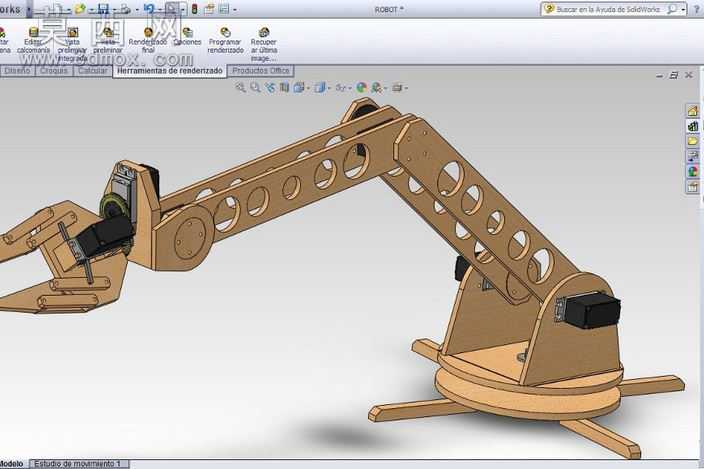
Task: Open the file properties icon
Action: [209, 9]
